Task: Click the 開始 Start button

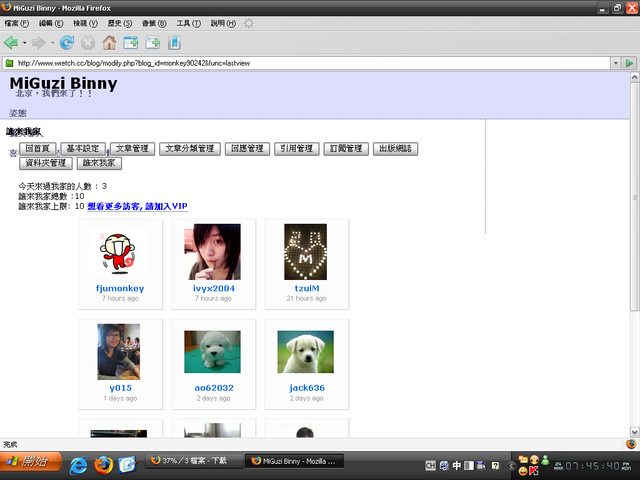Action: click(x=31, y=462)
